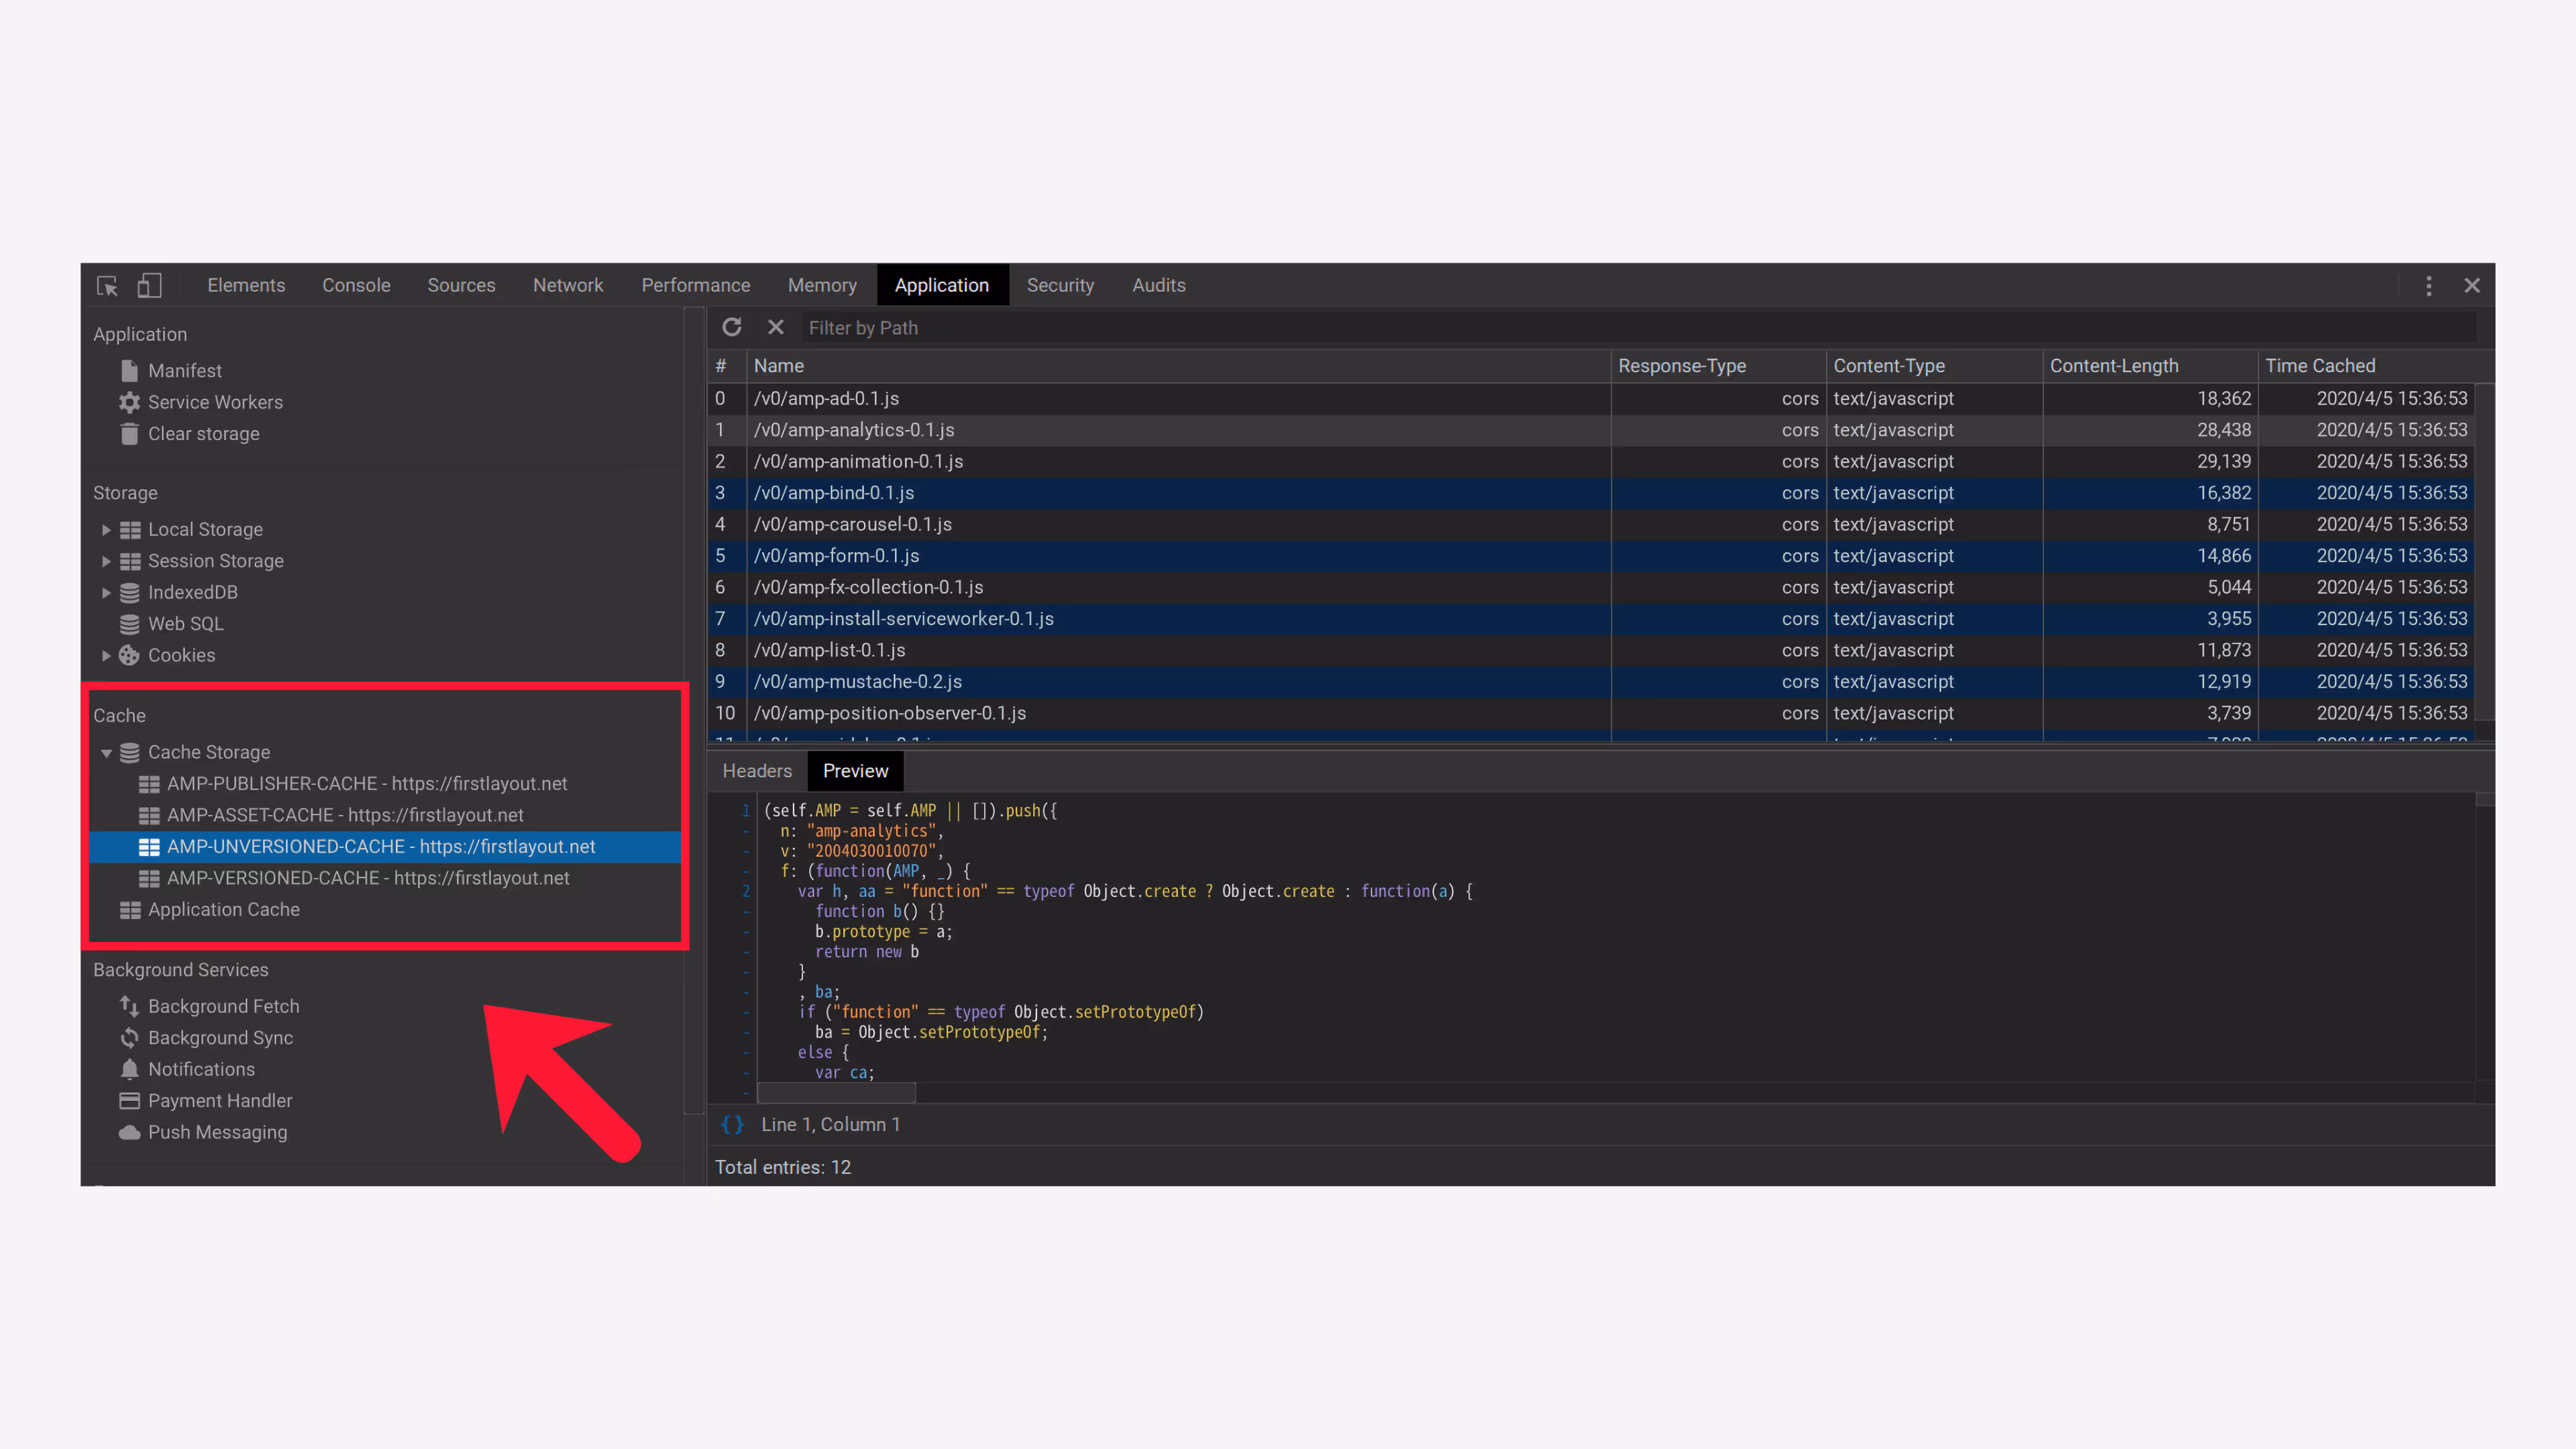Select row /v0/amp-form-0.1.js
The width and height of the screenshot is (2576, 1449).
1591,556
